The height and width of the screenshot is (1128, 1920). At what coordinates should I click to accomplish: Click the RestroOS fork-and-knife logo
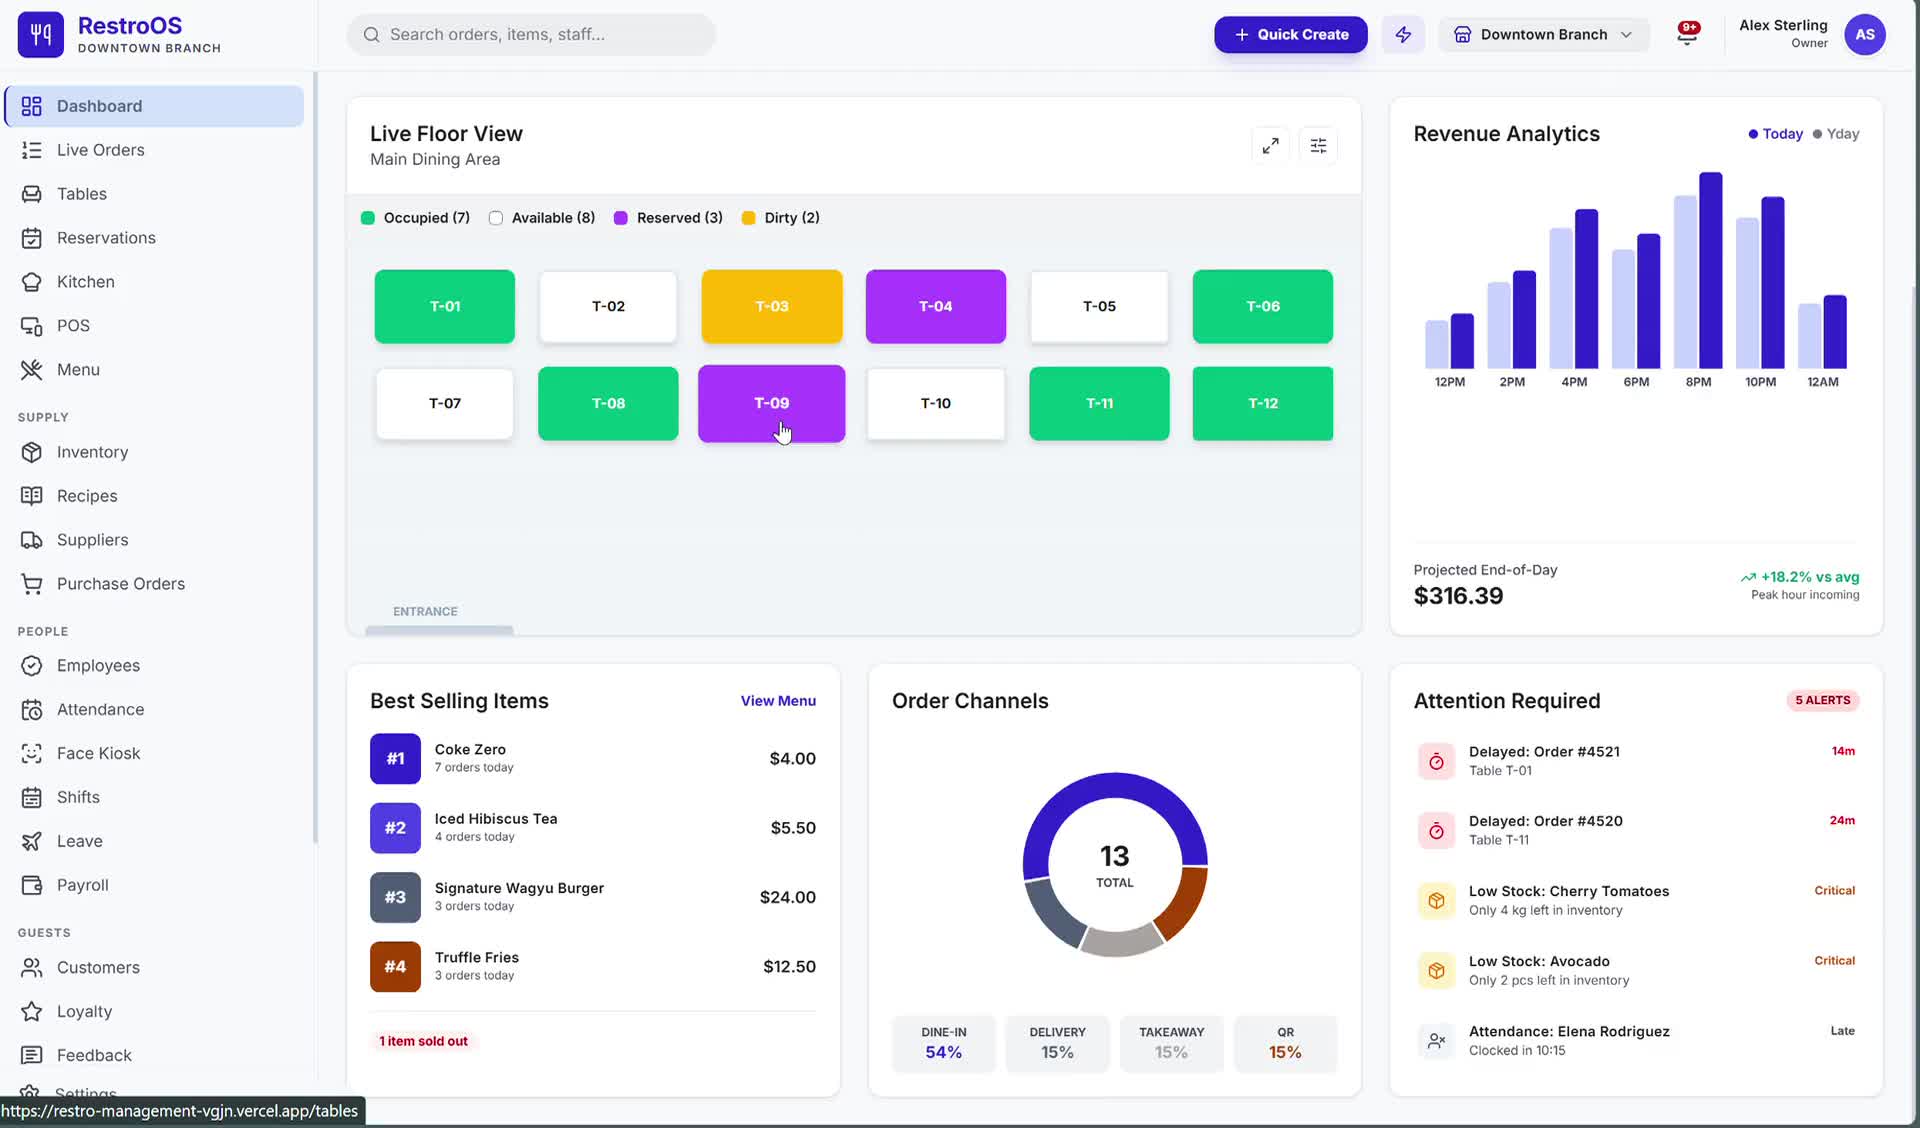point(40,34)
